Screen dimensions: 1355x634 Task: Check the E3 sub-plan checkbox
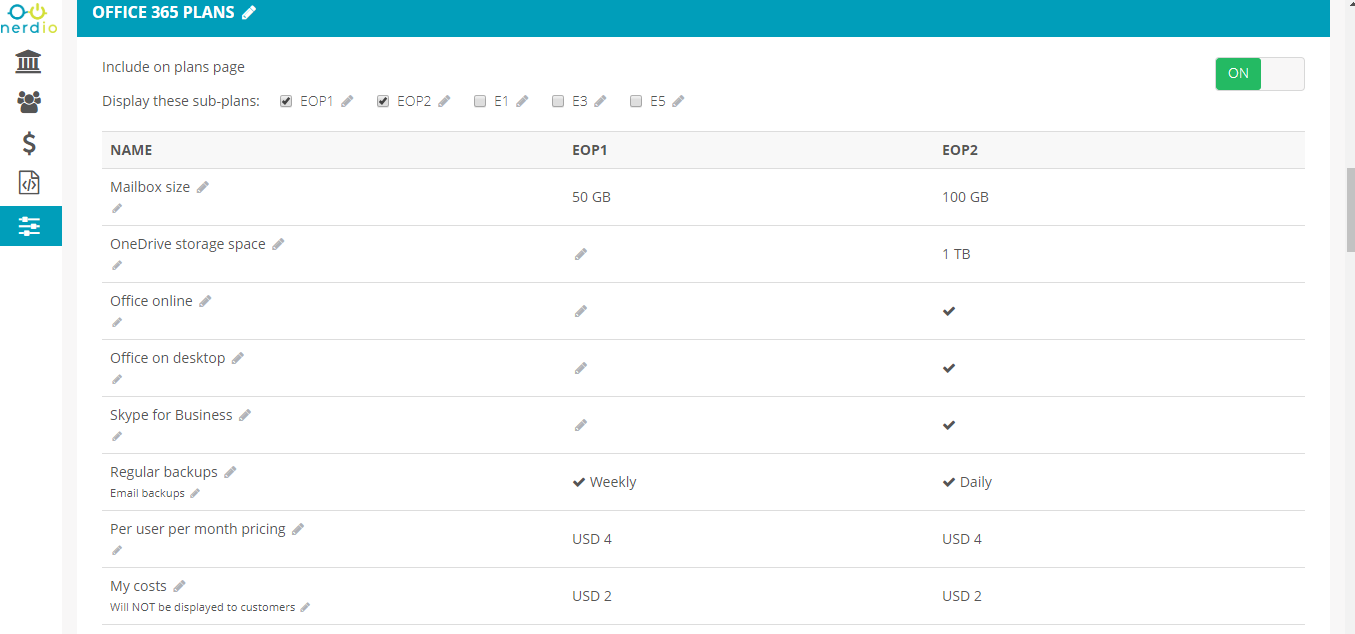tap(558, 101)
